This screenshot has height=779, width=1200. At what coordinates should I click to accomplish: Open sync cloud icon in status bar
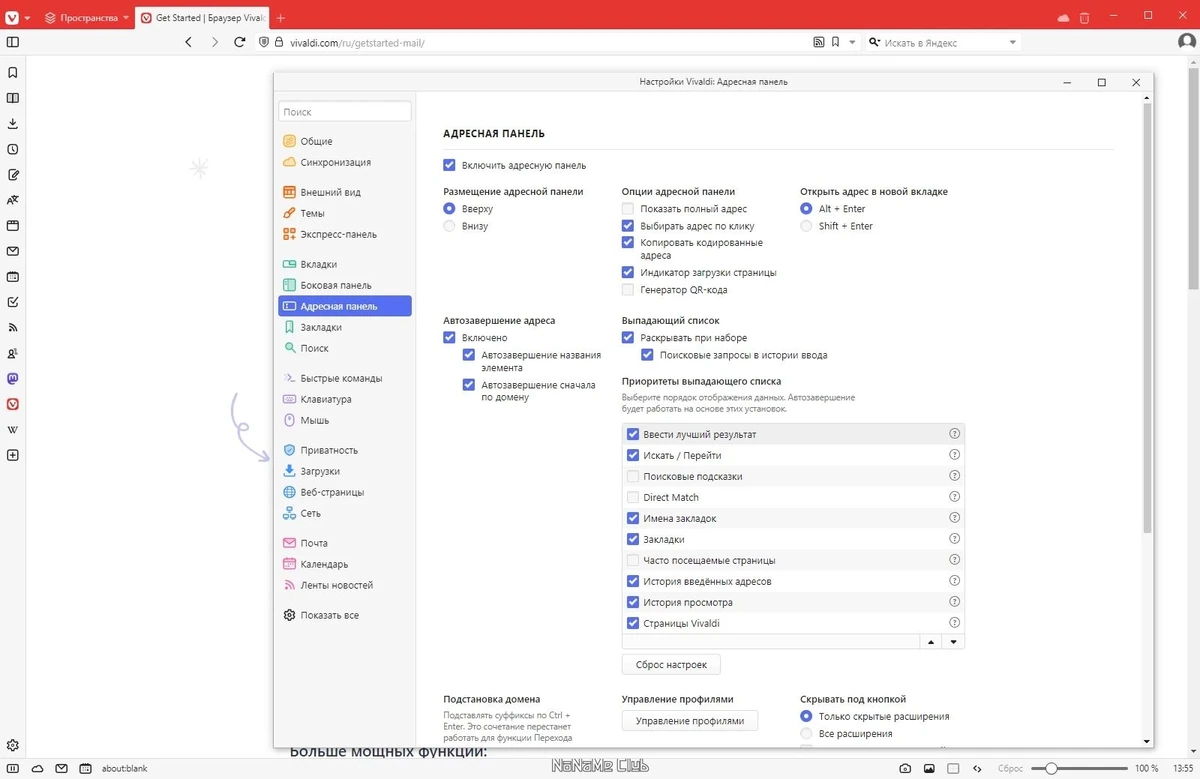[x=37, y=768]
